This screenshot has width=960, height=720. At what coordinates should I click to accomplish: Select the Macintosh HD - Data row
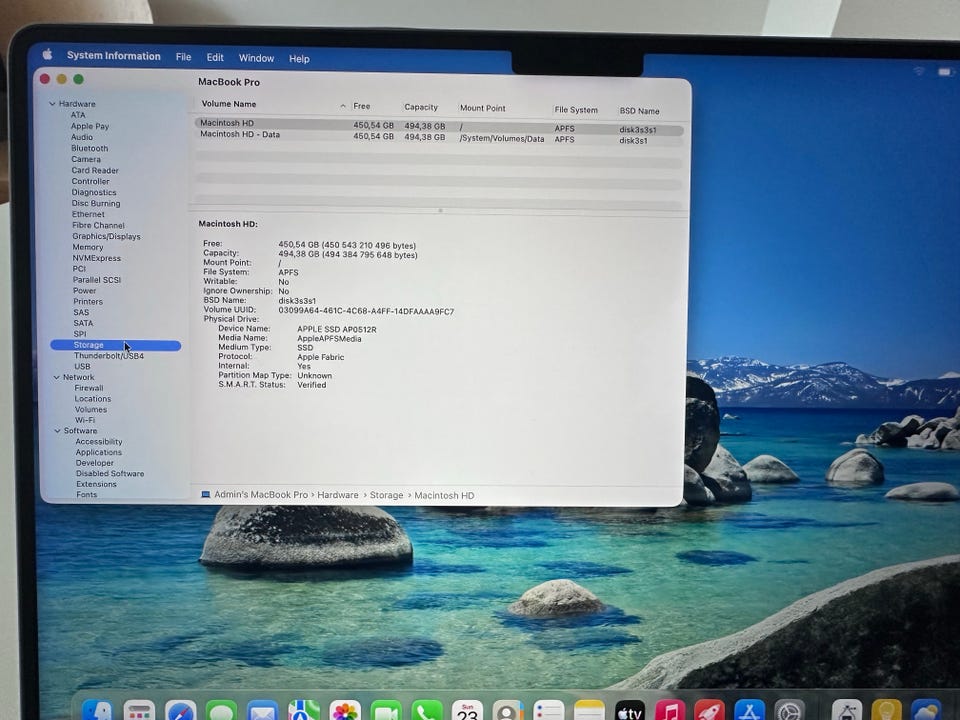tap(439, 137)
